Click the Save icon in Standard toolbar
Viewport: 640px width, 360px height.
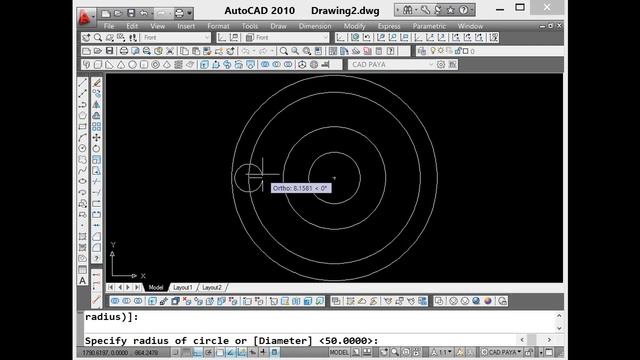coord(109,51)
